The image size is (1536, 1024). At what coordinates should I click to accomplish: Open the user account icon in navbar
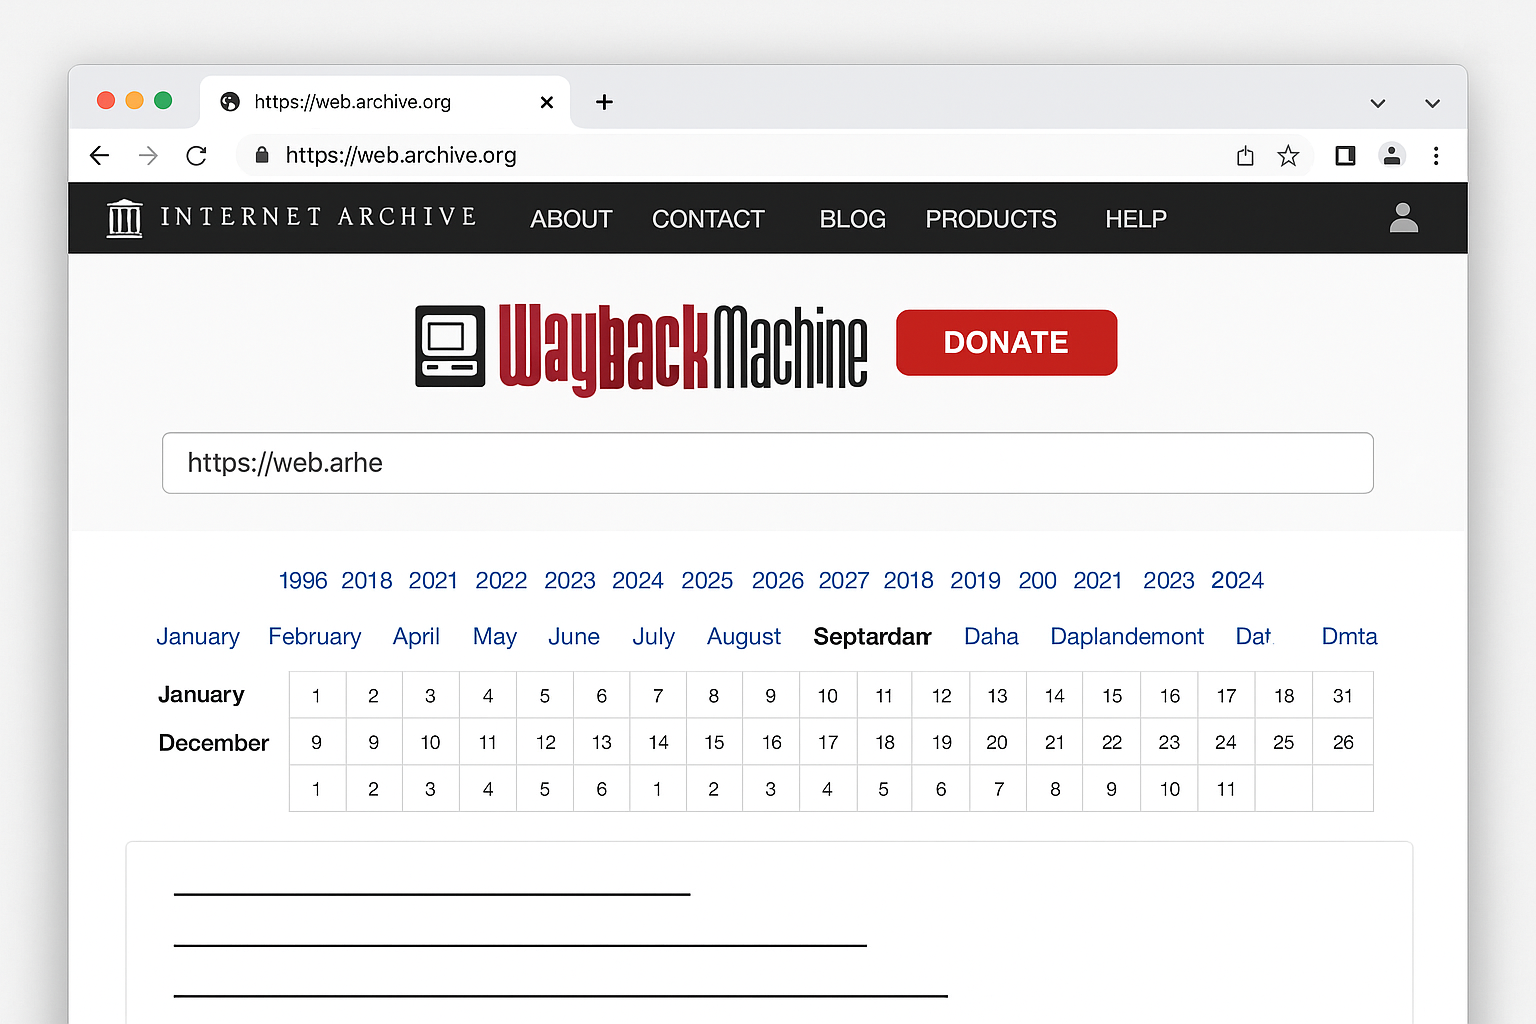(1404, 218)
